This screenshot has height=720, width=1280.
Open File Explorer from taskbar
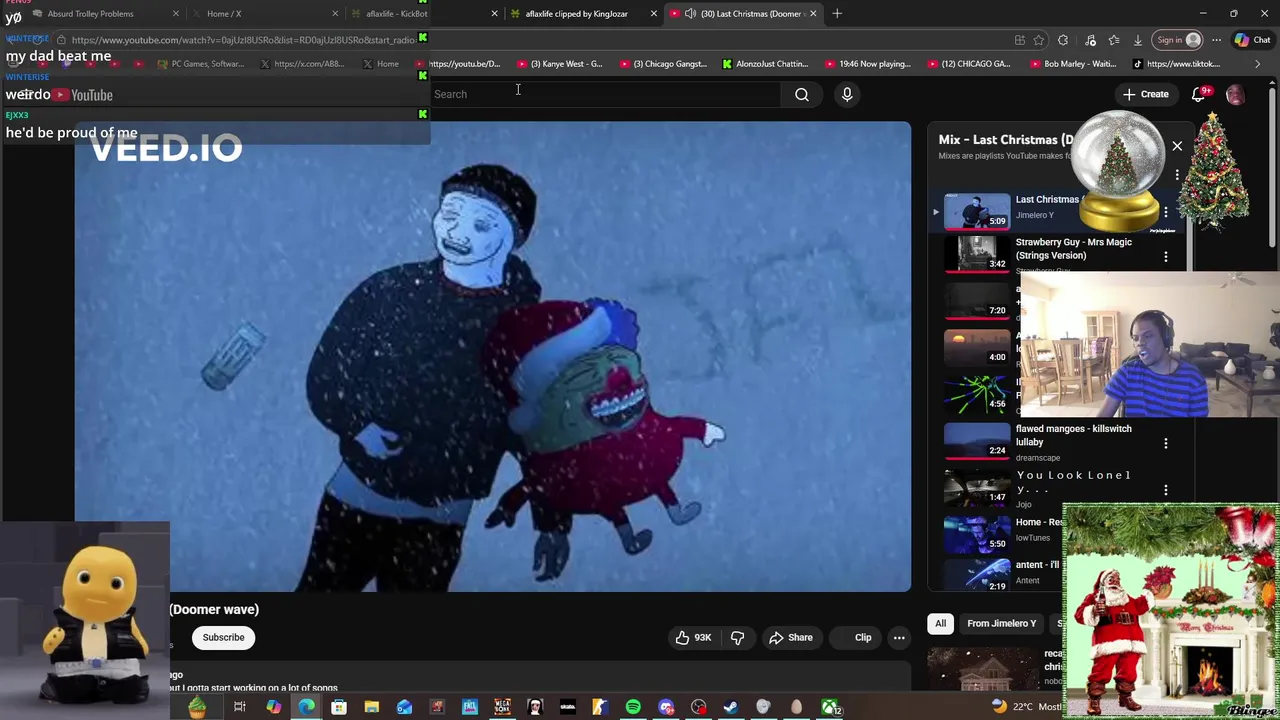pyautogui.click(x=371, y=708)
